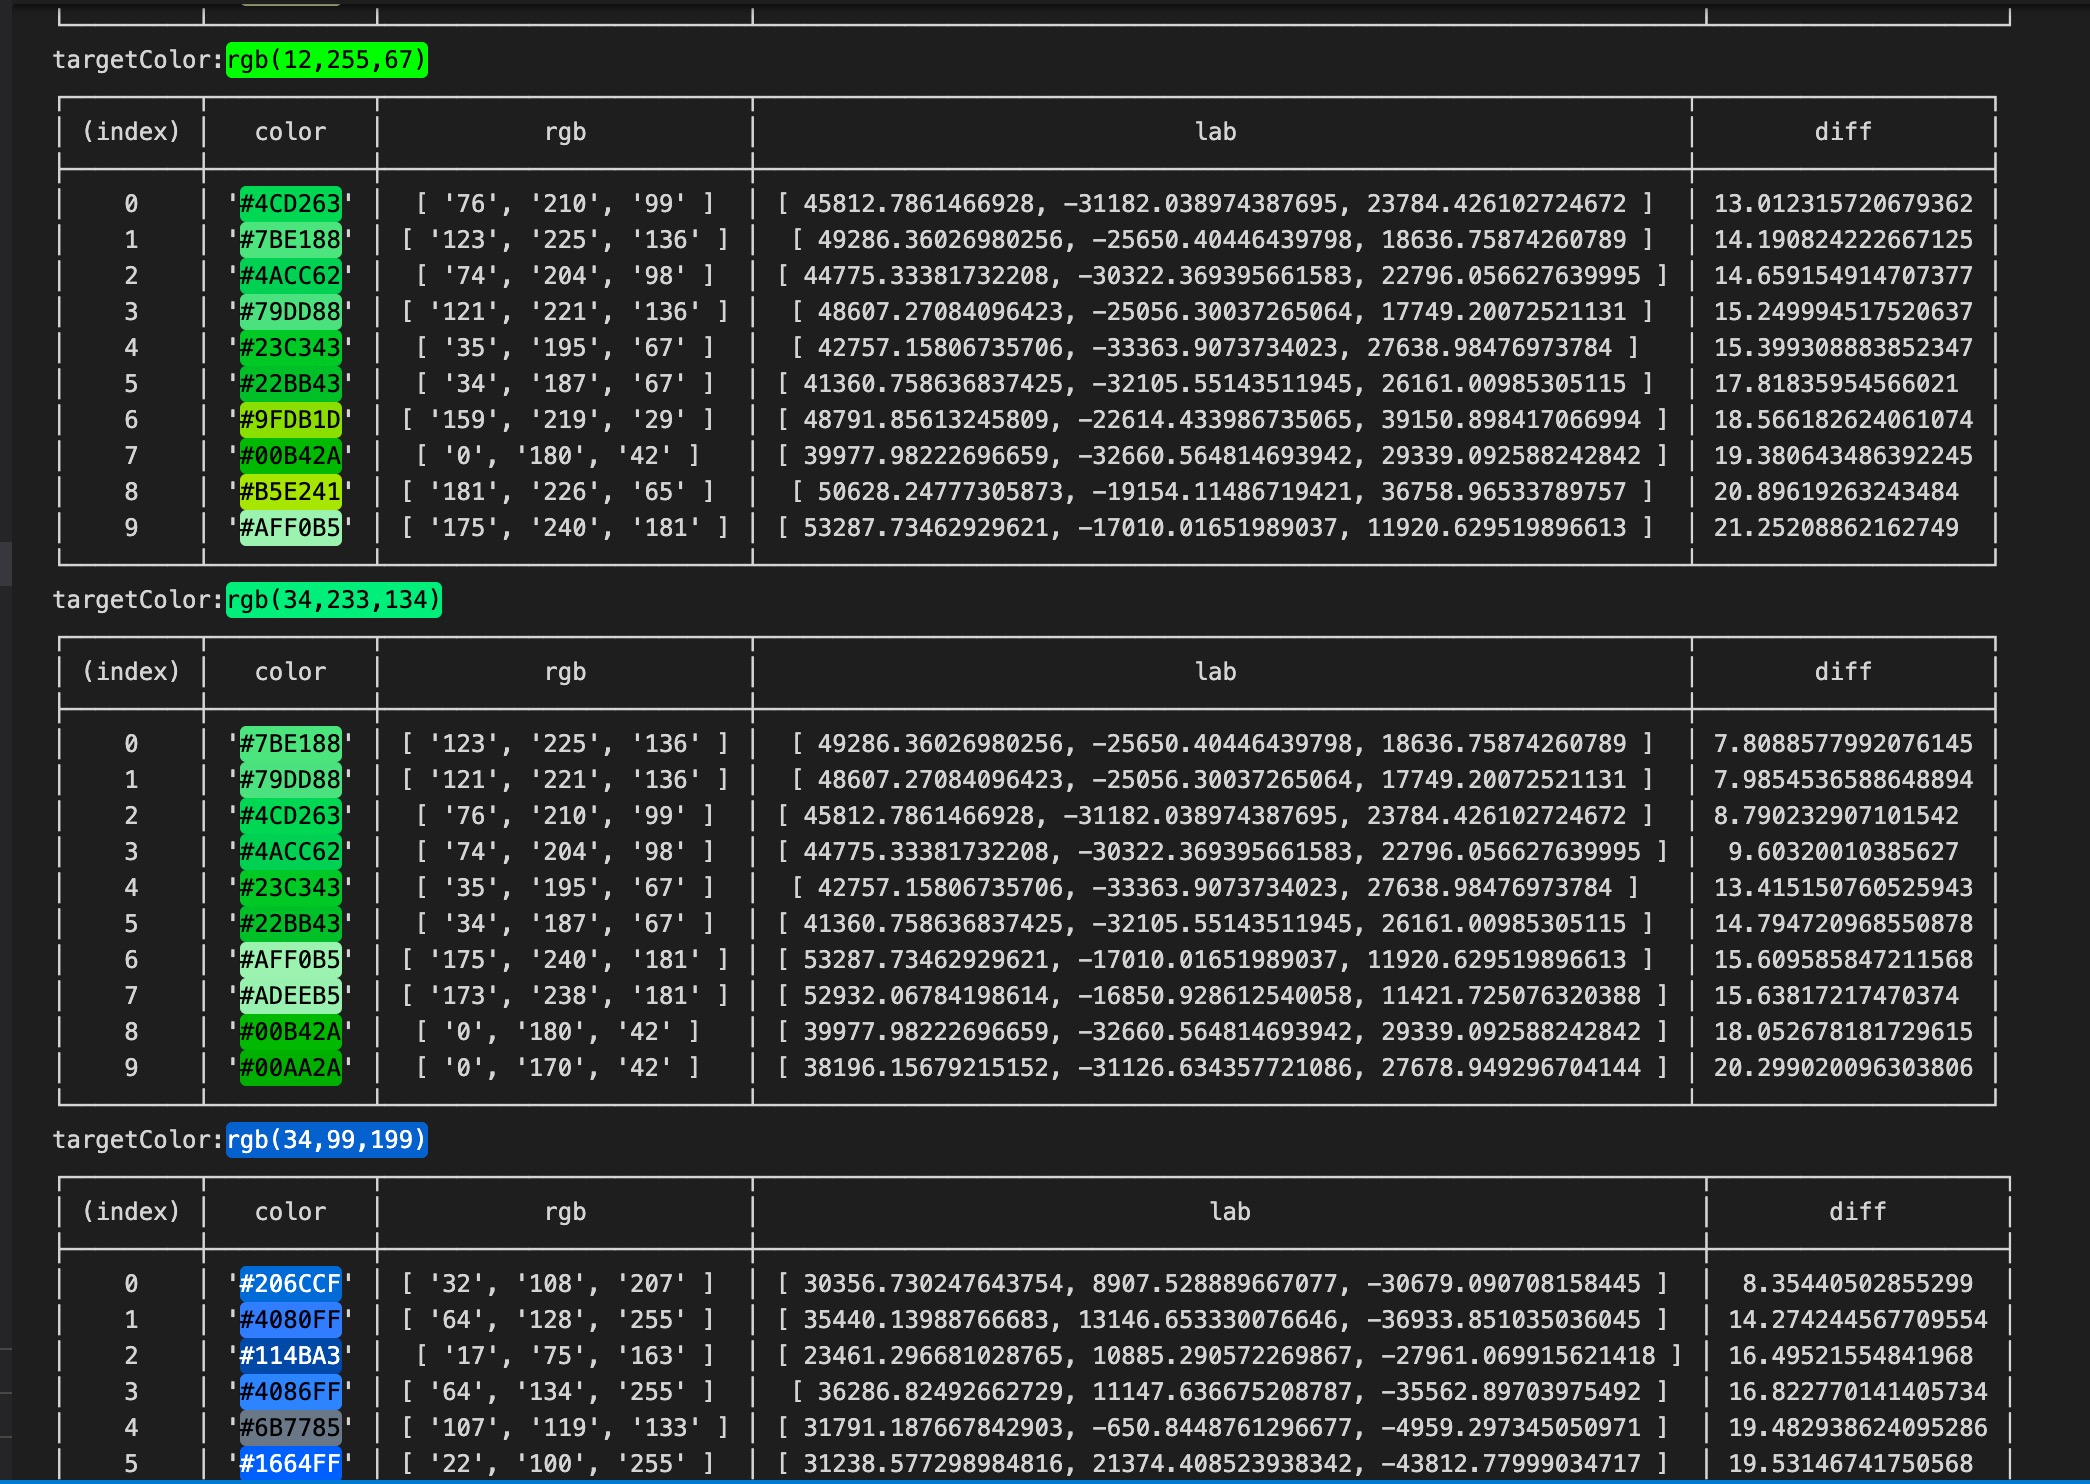Pick the #ADEEB5 light green swatch
The image size is (2090, 1484).
pyautogui.click(x=290, y=996)
